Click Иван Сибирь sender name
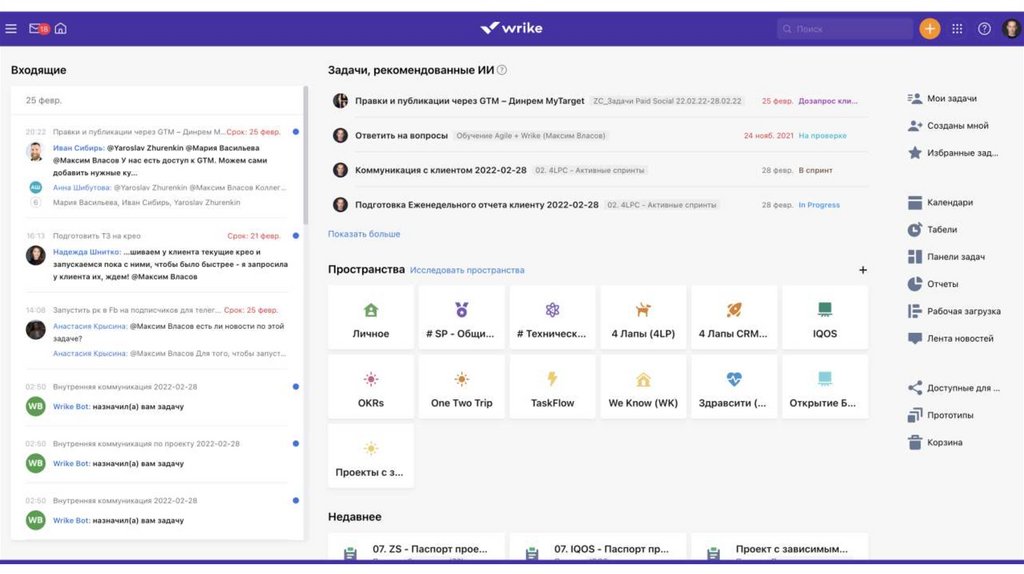1024x574 pixels. [x=78, y=148]
